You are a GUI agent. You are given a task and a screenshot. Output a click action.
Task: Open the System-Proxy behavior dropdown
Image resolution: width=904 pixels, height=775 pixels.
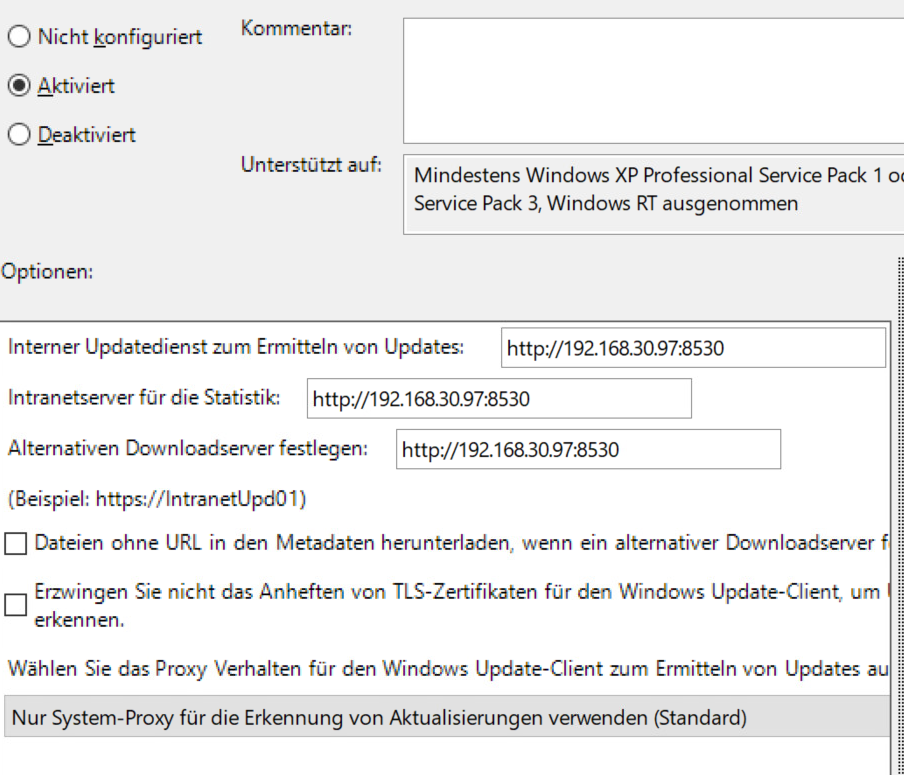[x=445, y=718]
